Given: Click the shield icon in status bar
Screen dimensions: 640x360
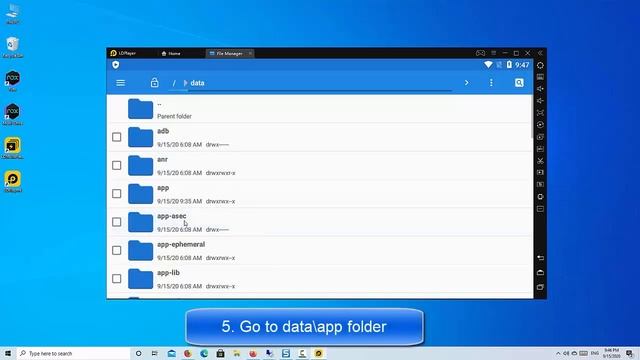Looking at the screenshot, I should point(116,65).
